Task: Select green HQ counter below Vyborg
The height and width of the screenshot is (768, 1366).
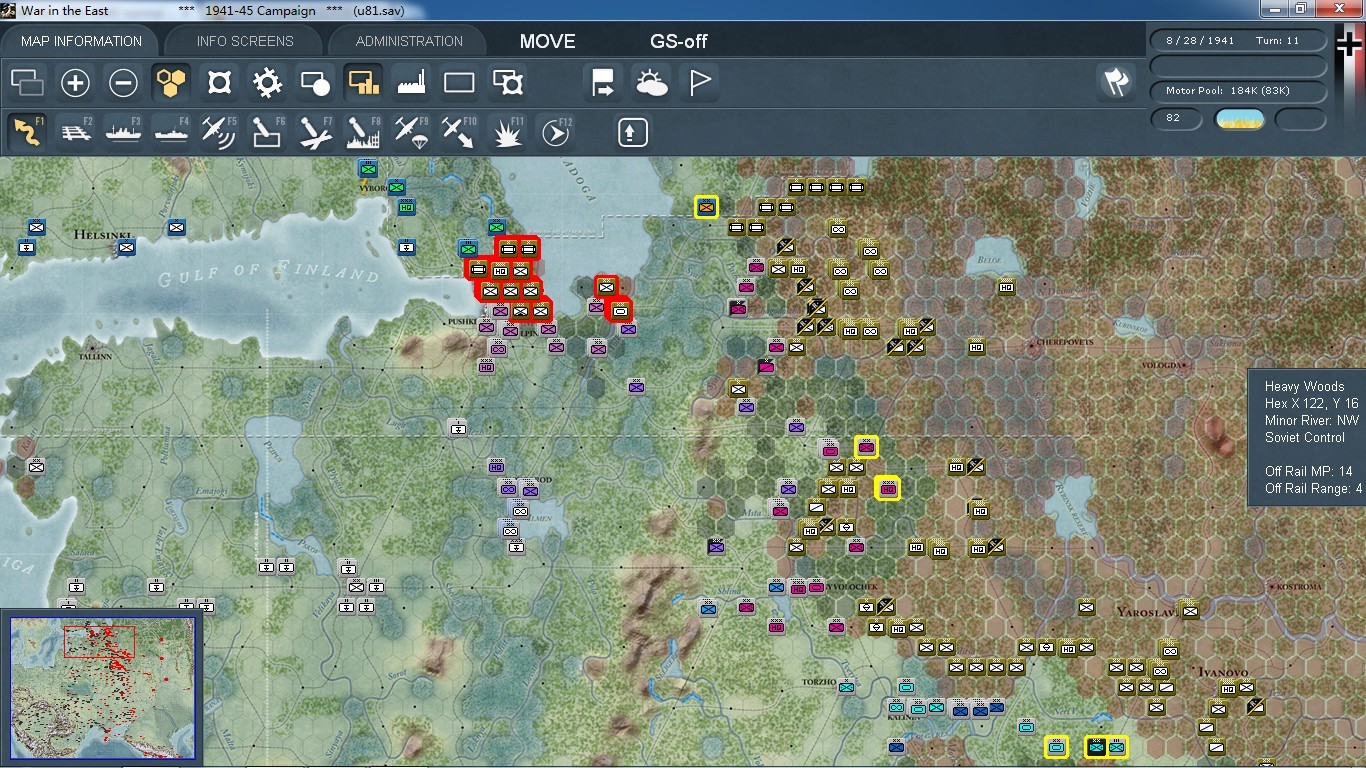Action: click(x=406, y=207)
